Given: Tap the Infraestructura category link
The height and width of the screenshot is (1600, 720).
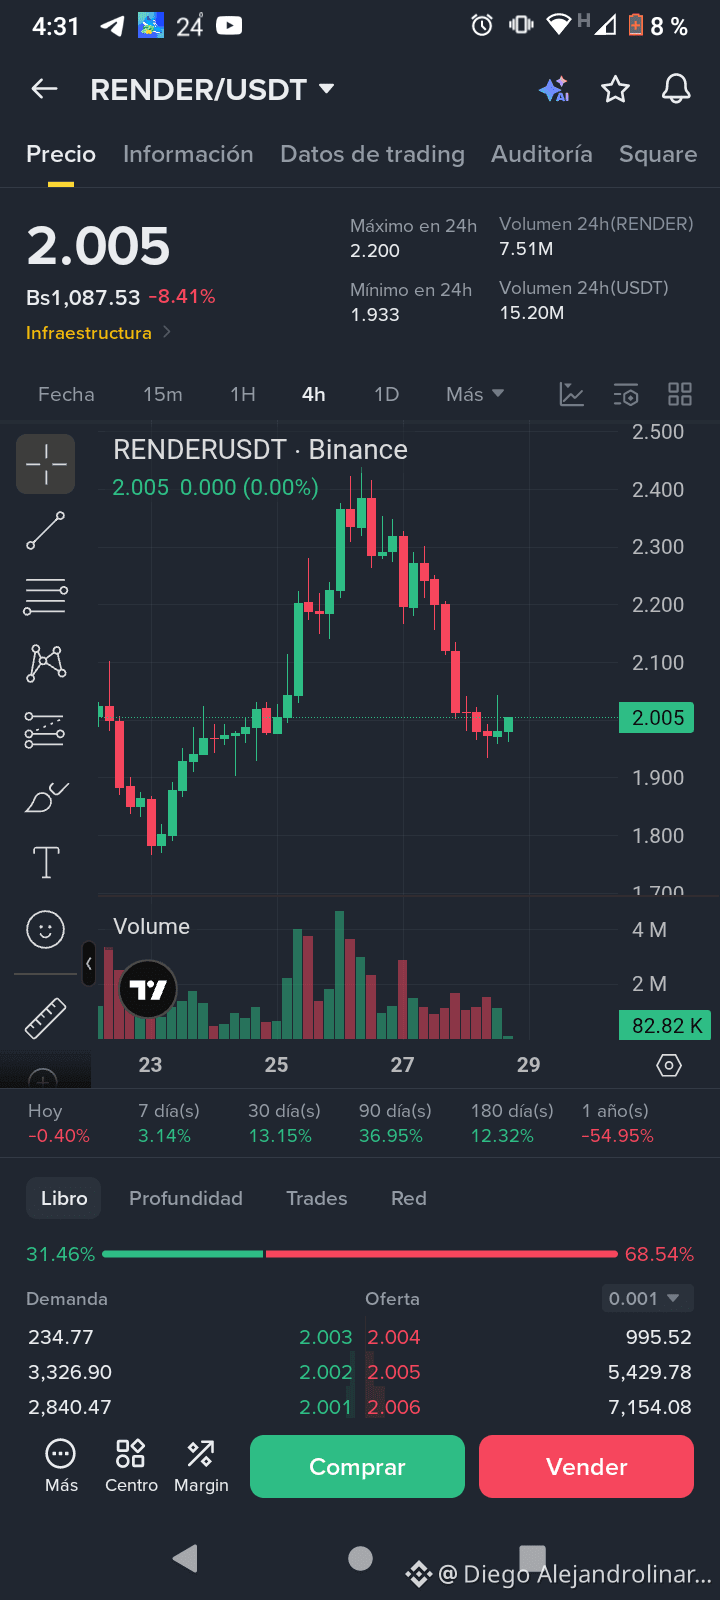Looking at the screenshot, I should pyautogui.click(x=89, y=332).
